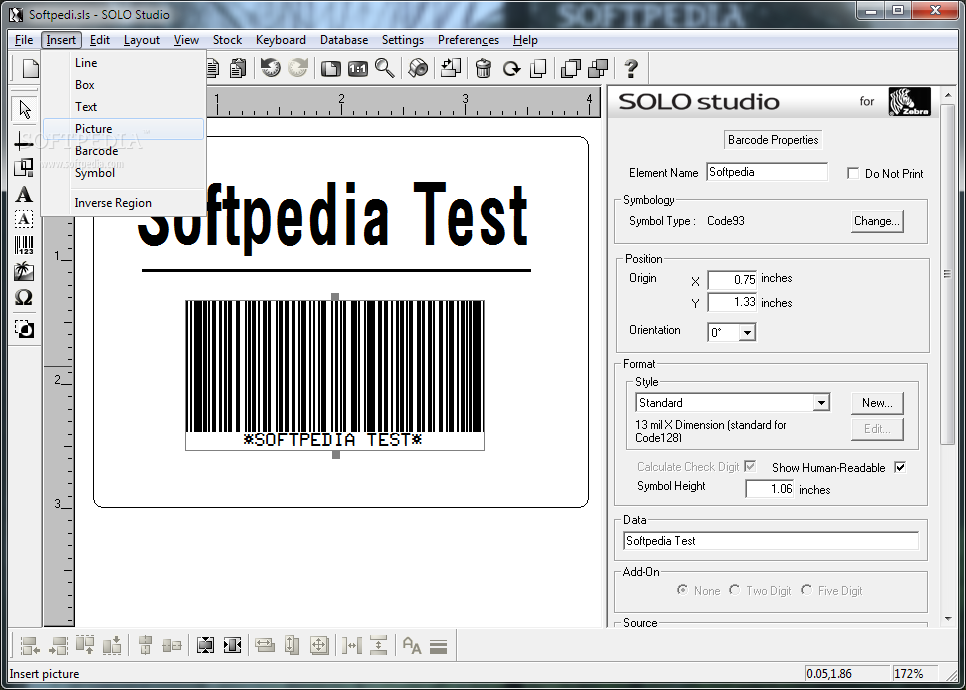Open the Database menu
The height and width of the screenshot is (690, 966).
coord(344,40)
